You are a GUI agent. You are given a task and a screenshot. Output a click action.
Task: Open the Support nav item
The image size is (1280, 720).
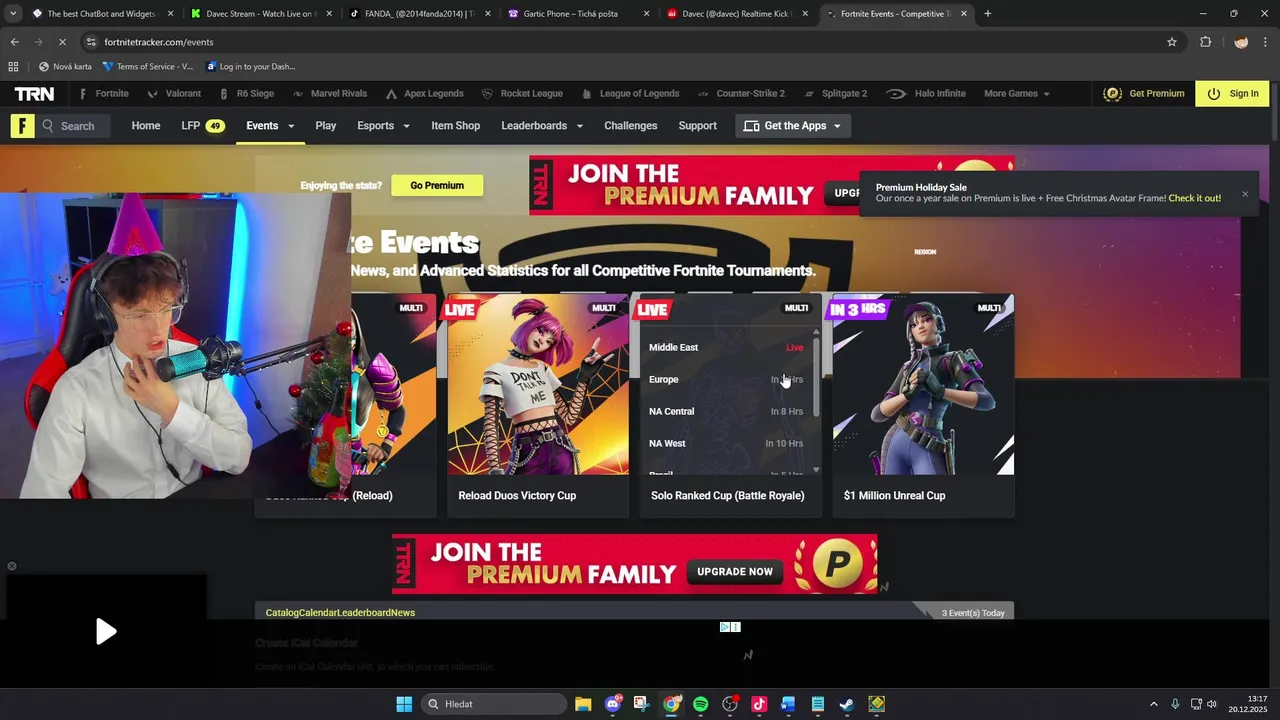(697, 126)
